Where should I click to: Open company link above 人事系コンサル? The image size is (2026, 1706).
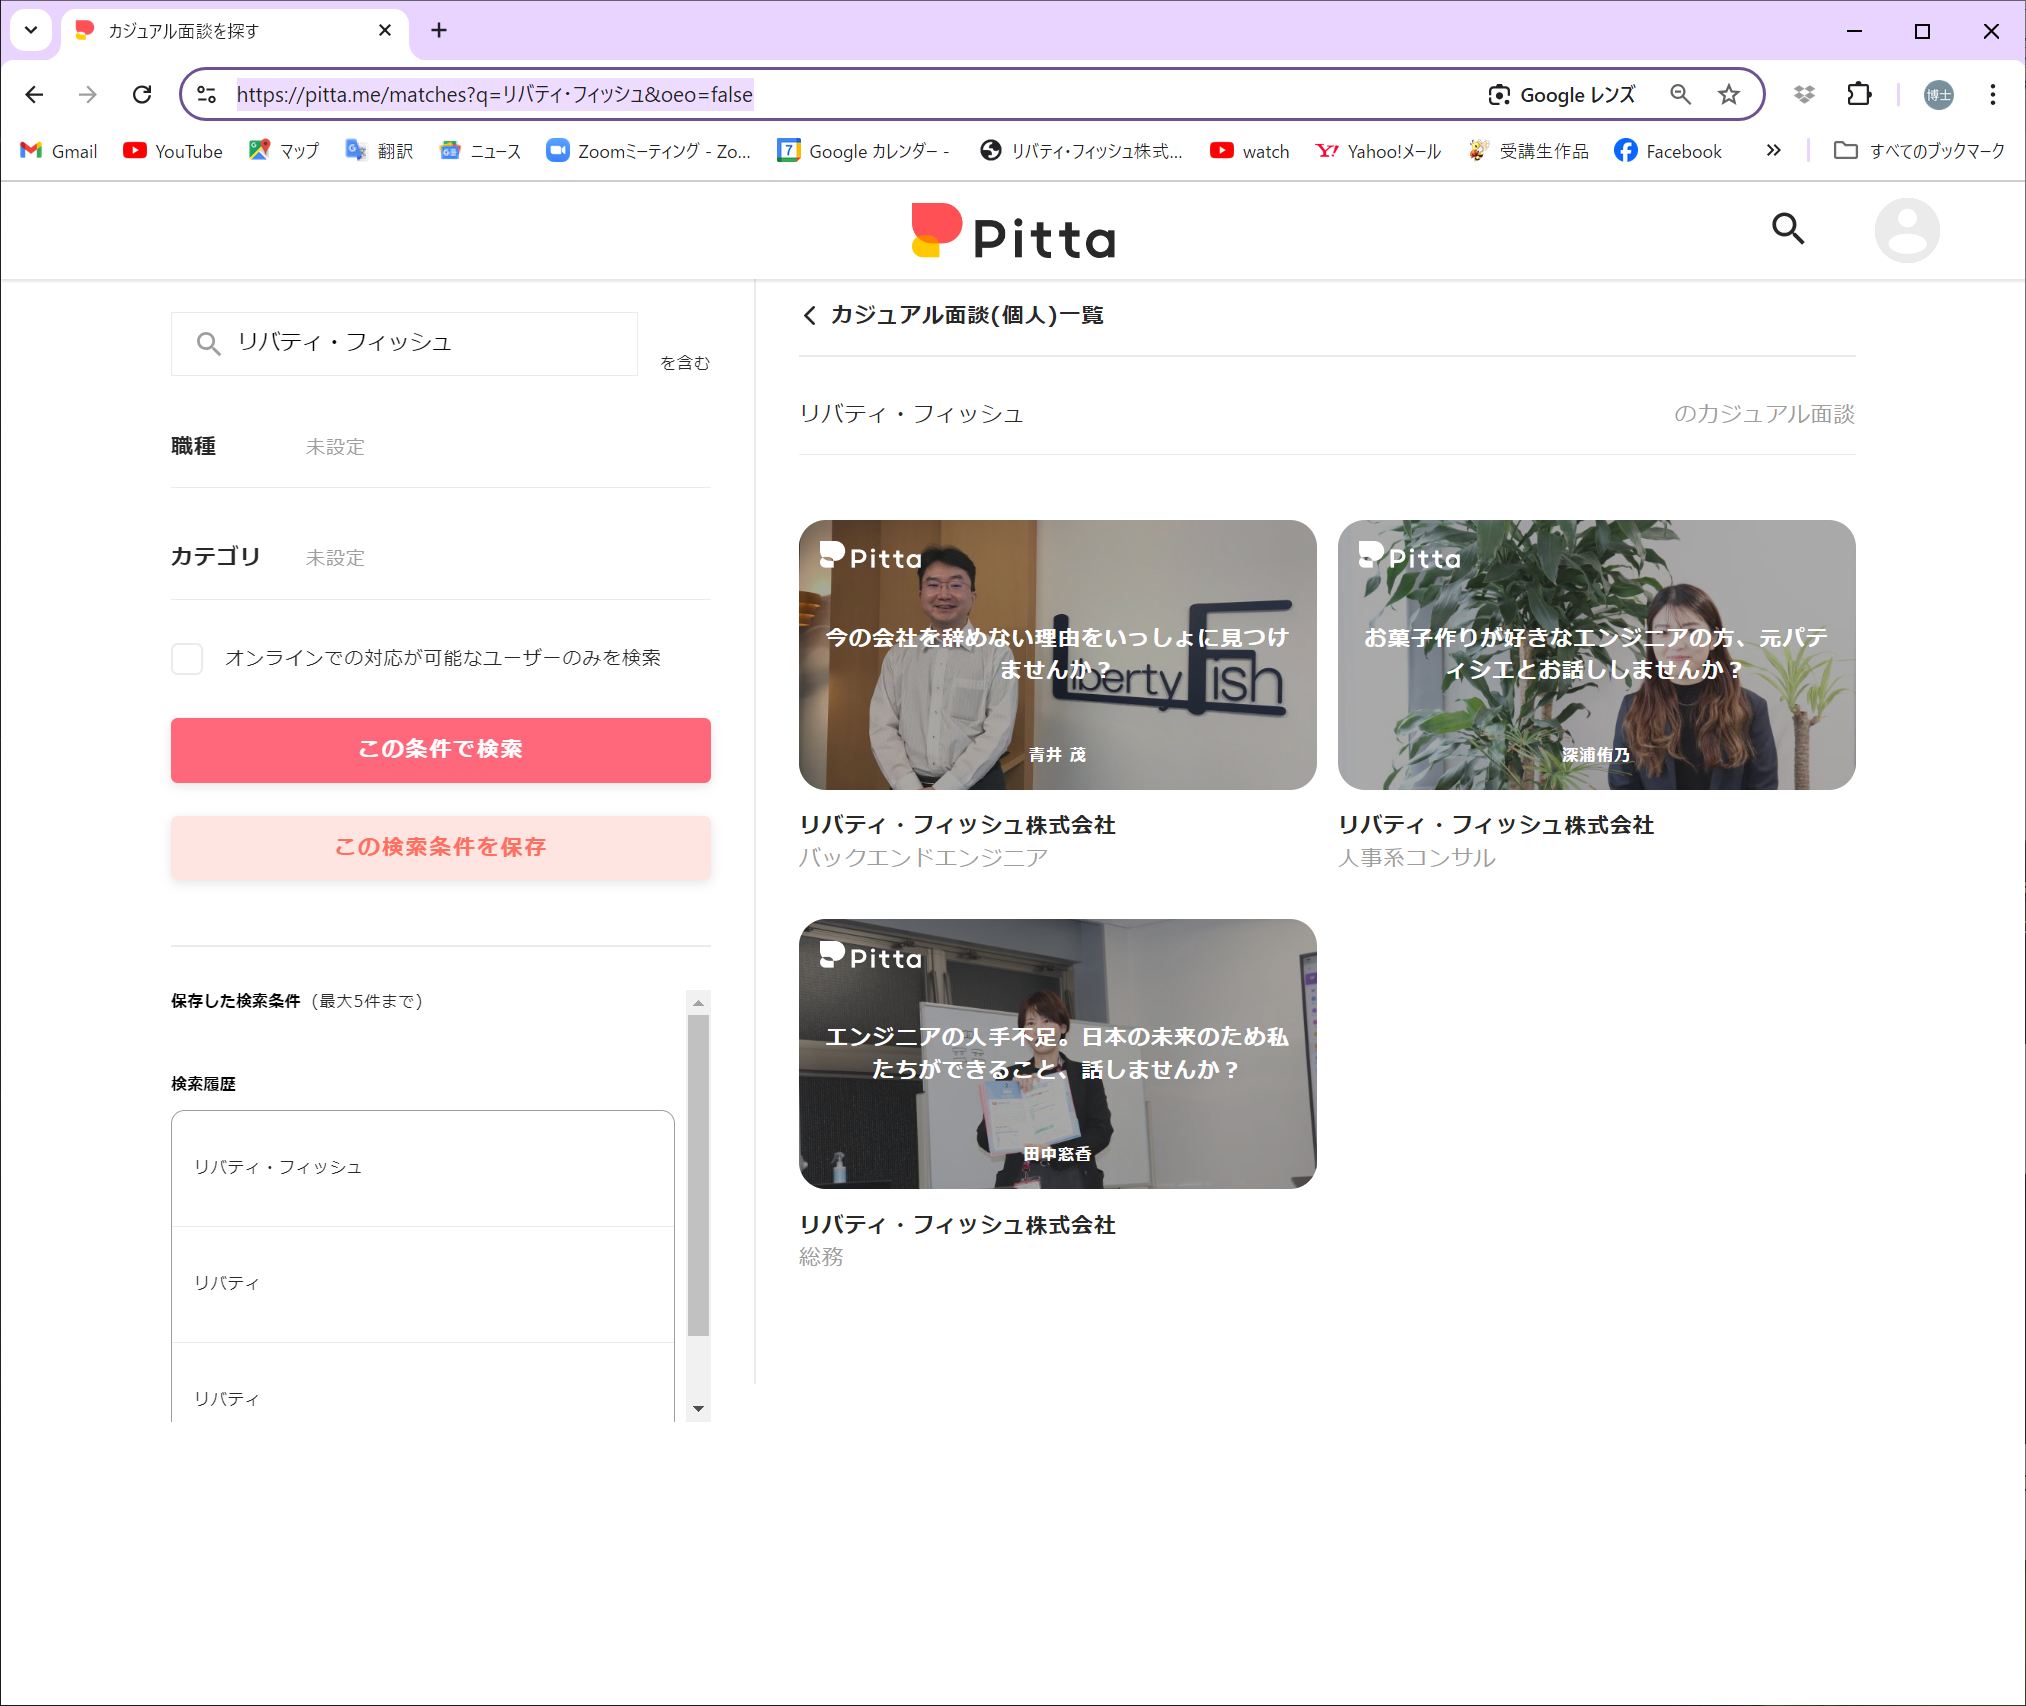[1496, 825]
